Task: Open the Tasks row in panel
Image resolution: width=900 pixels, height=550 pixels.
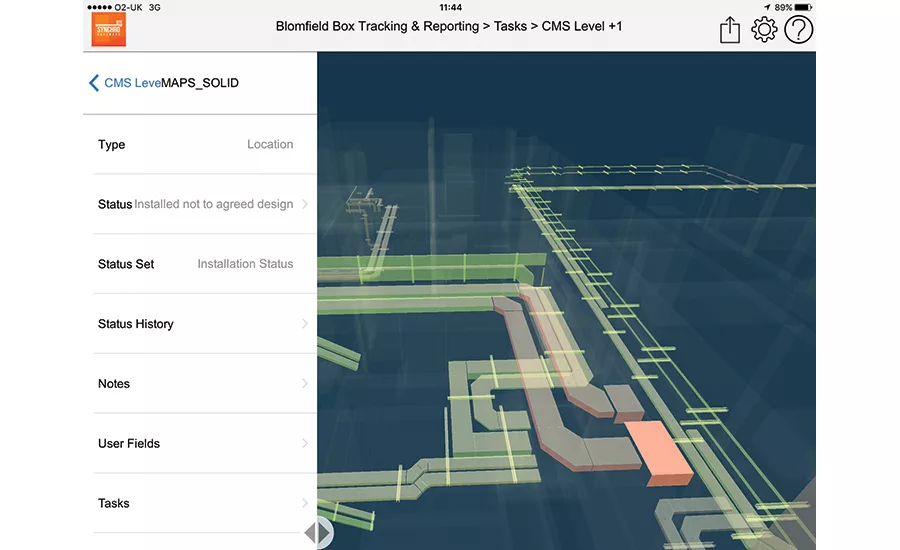Action: click(x=204, y=503)
